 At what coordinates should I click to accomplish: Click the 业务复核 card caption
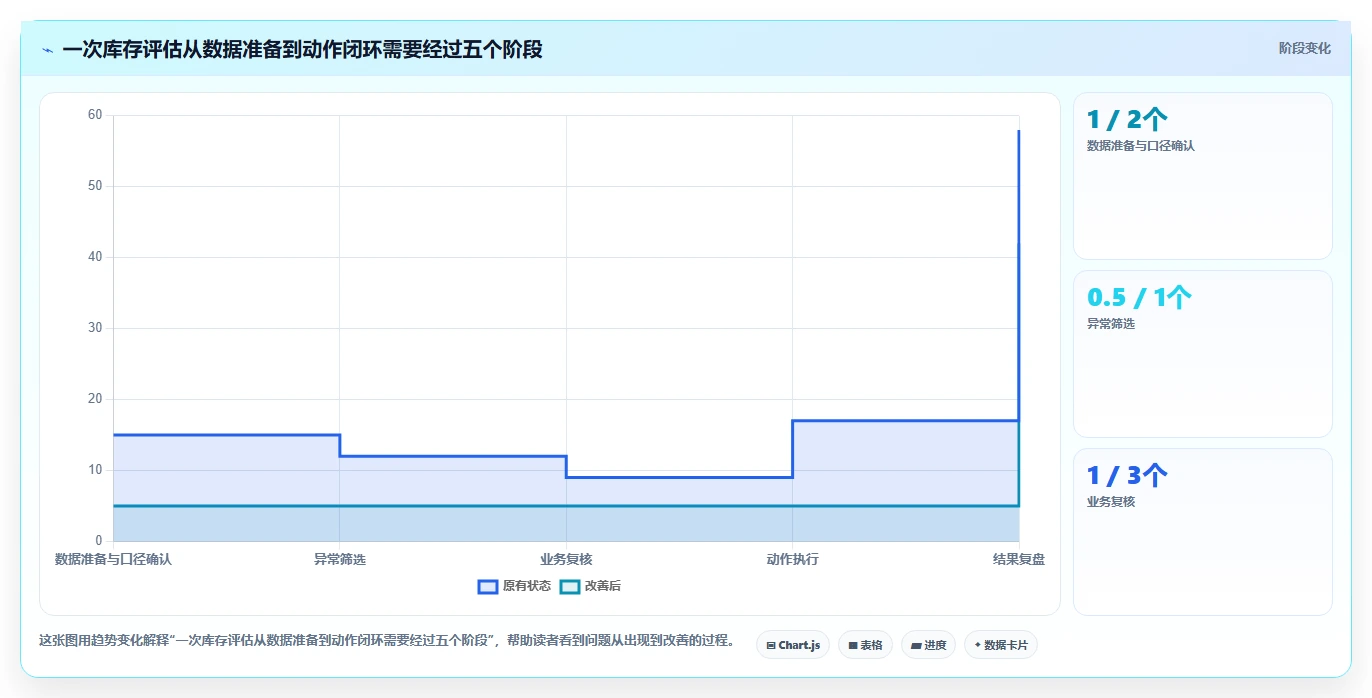point(1111,502)
